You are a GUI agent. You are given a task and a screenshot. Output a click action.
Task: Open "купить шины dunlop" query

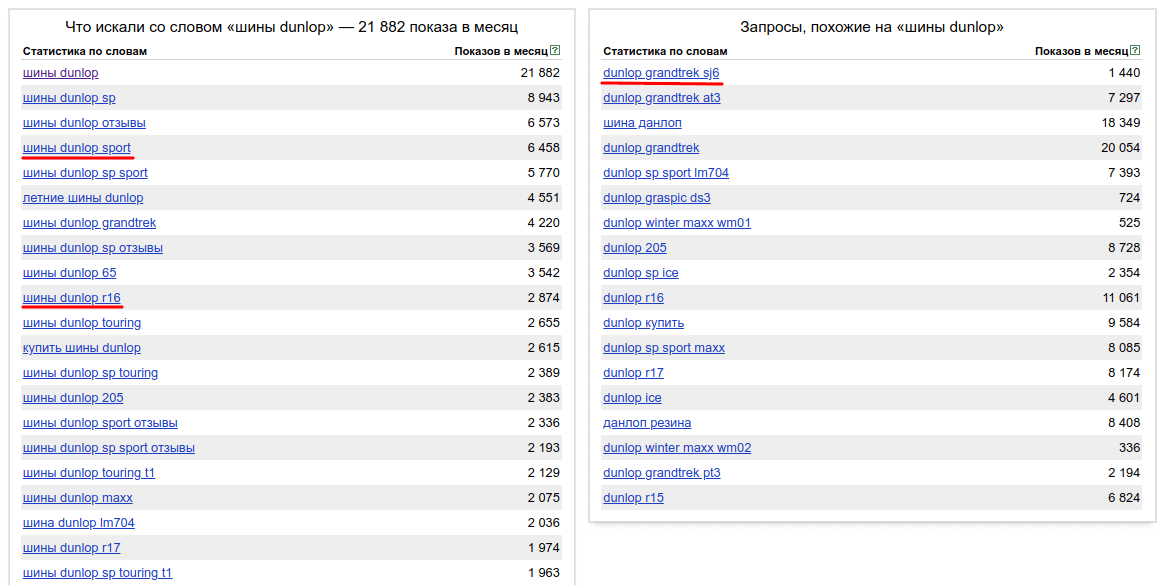[82, 348]
